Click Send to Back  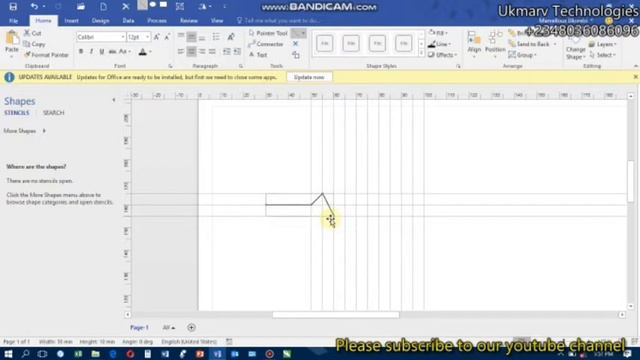(533, 44)
